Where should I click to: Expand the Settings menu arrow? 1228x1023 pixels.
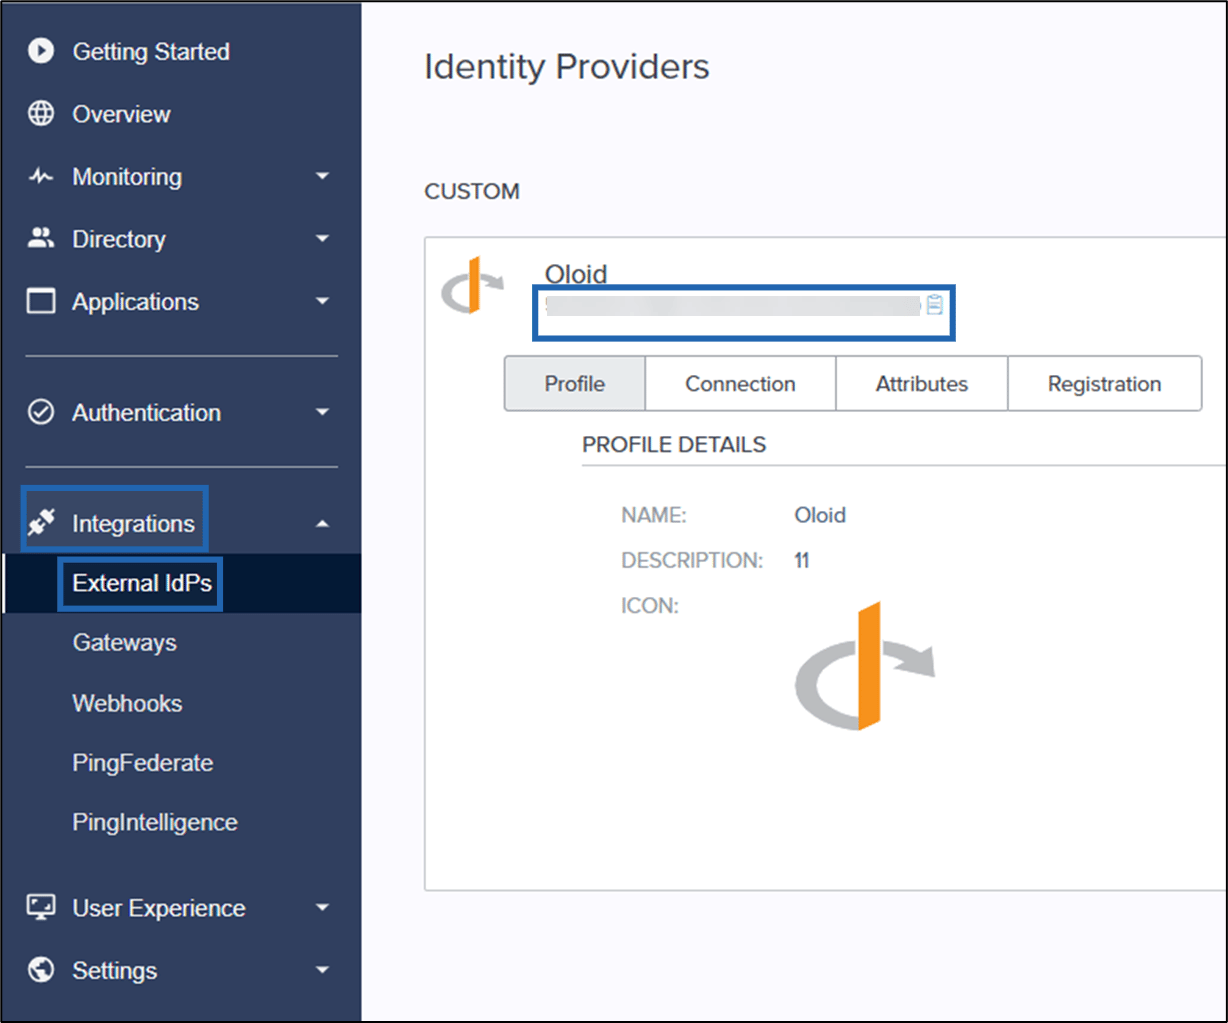click(x=322, y=970)
